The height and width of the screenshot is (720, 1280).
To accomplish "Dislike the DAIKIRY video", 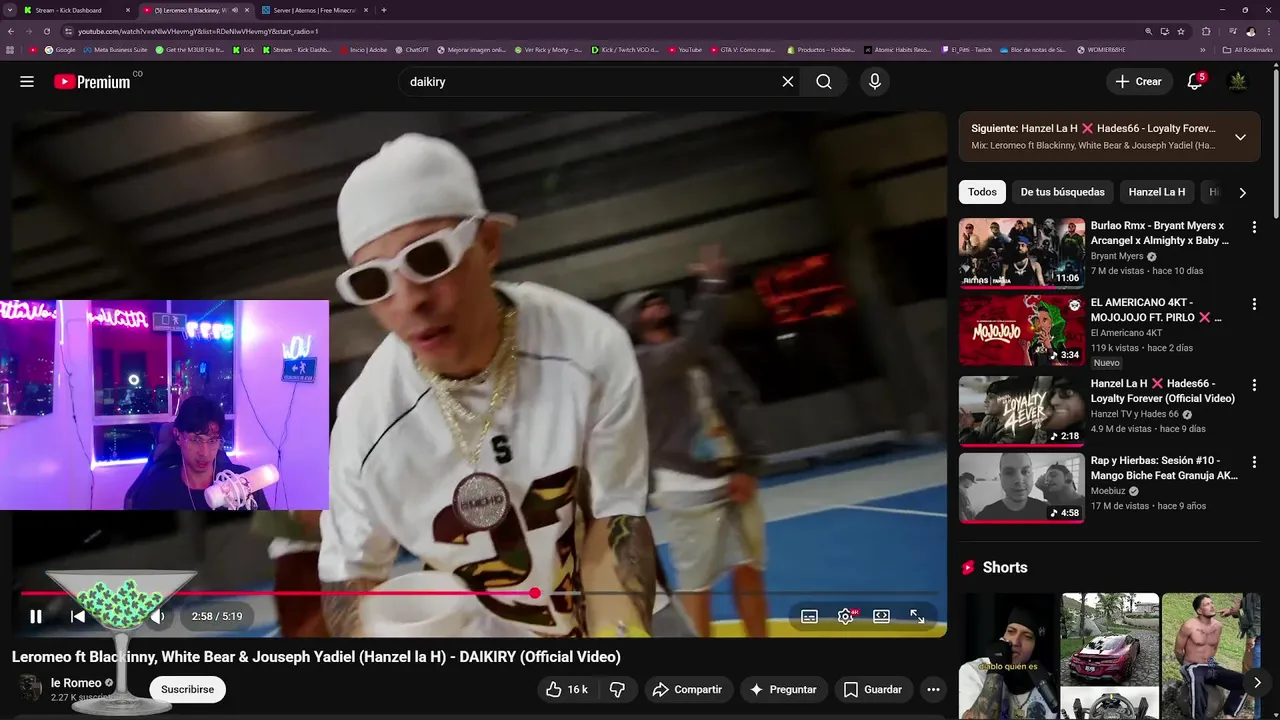I will click(x=617, y=689).
